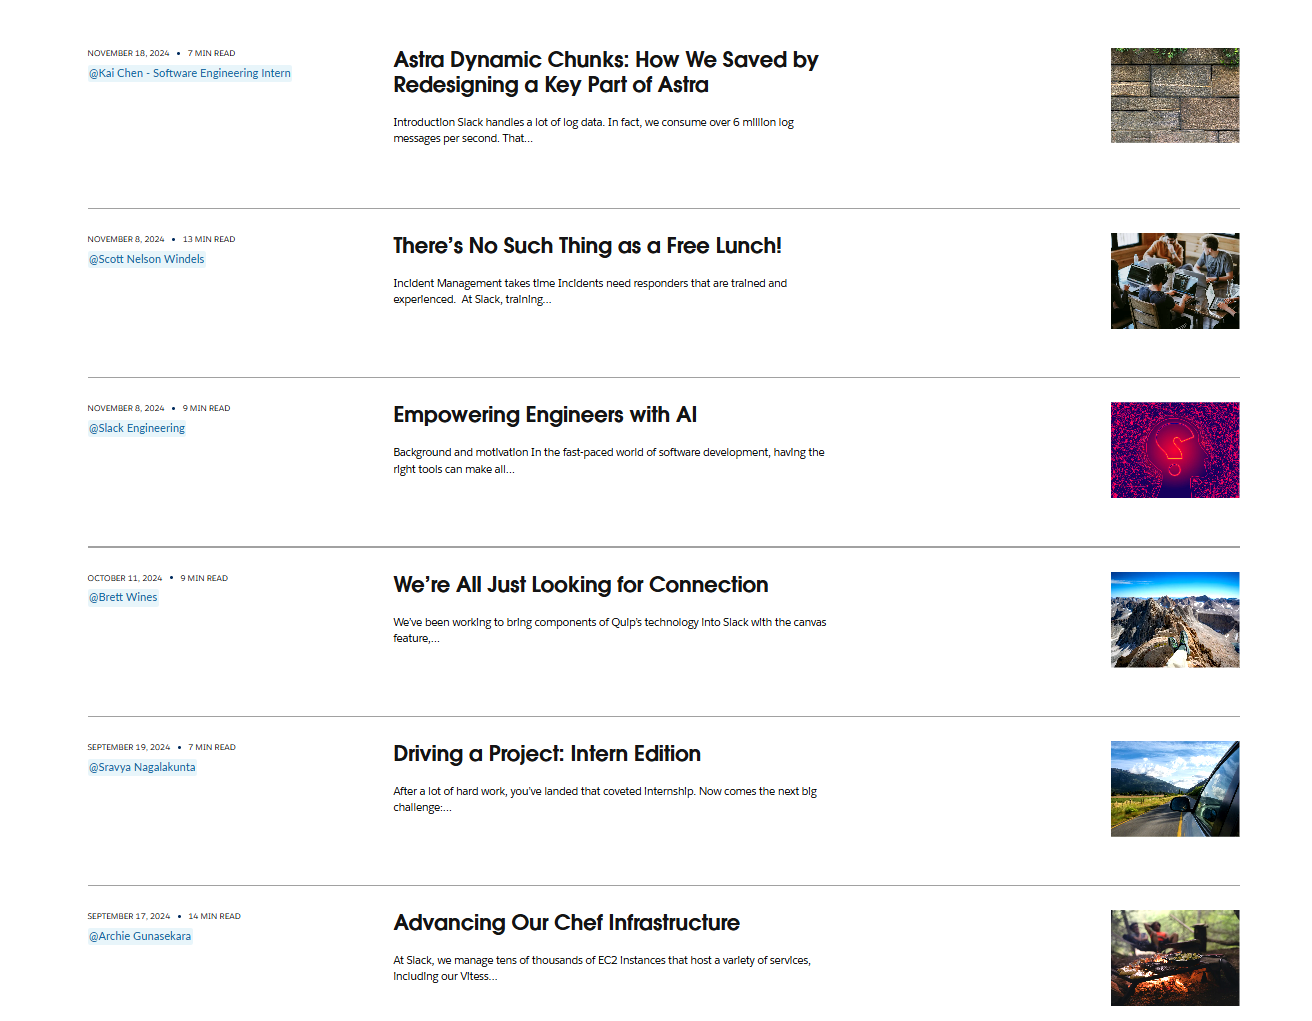View @Sravya Nagalakunta author page
Image resolution: width=1312 pixels, height=1021 pixels.
click(x=142, y=767)
